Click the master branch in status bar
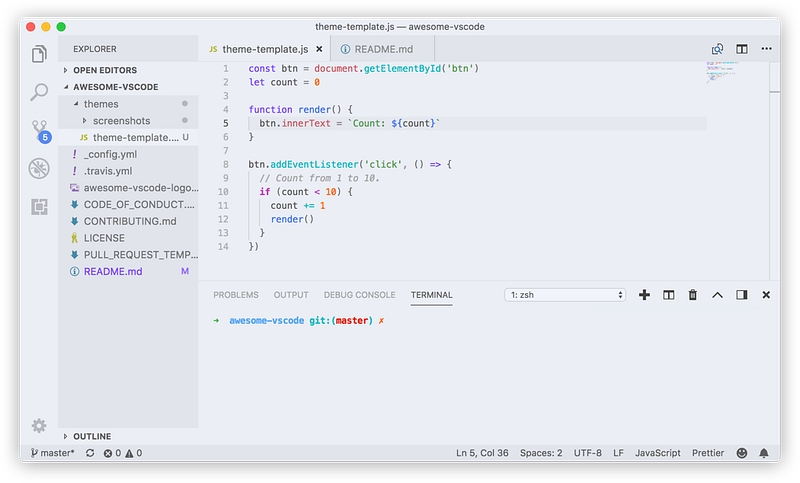 (52, 453)
